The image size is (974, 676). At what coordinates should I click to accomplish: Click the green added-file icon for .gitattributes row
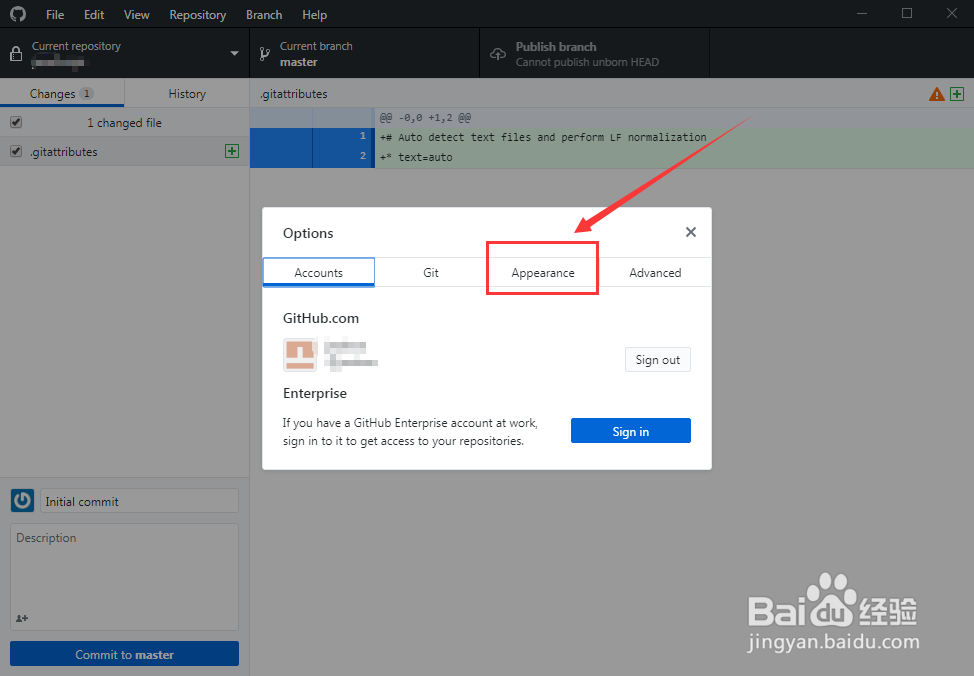(x=232, y=151)
